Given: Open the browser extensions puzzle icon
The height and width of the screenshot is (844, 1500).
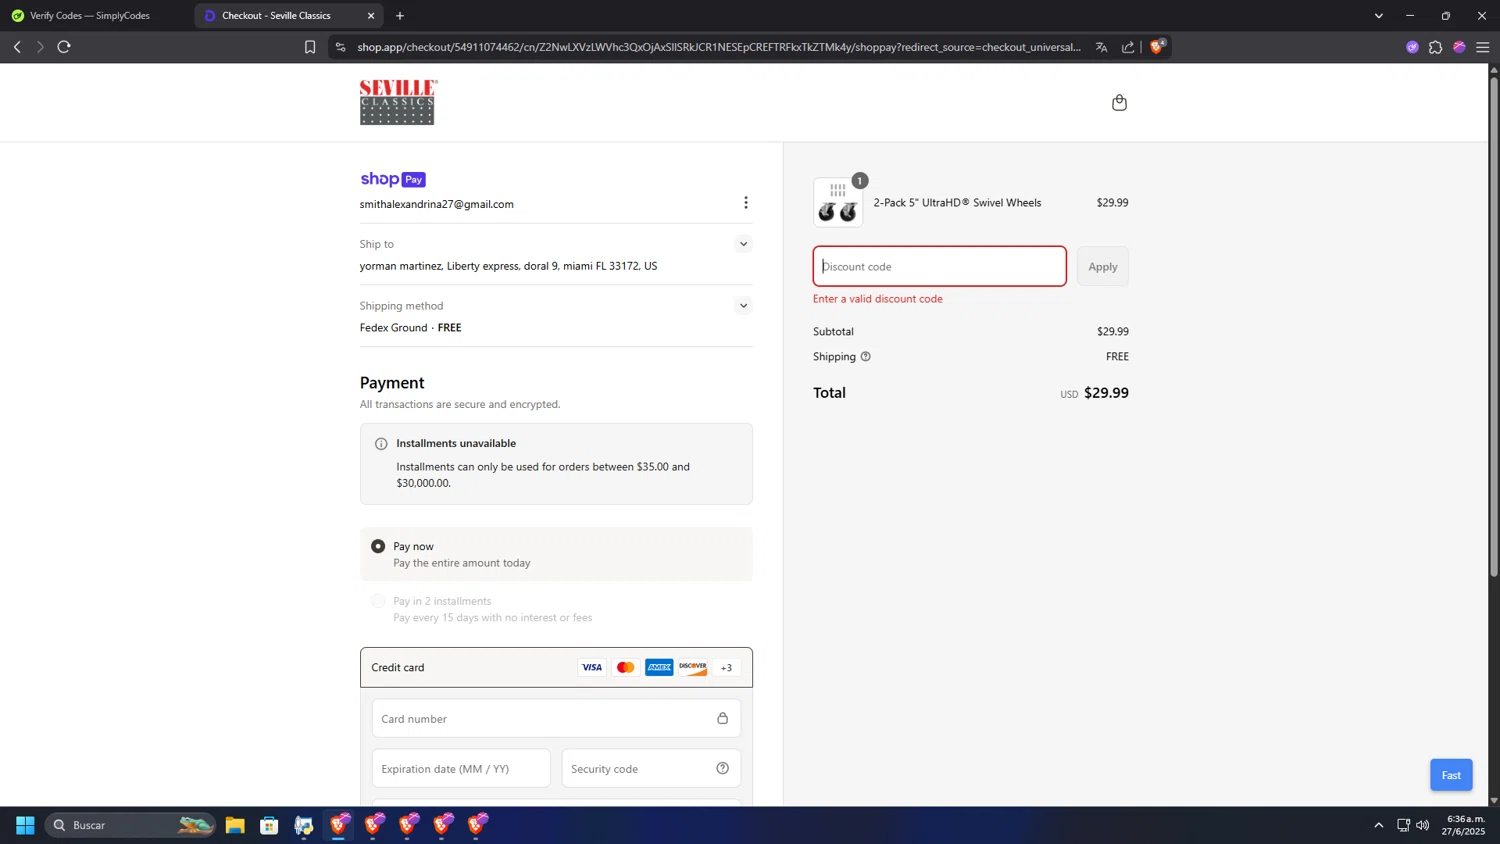Looking at the screenshot, I should 1435,47.
